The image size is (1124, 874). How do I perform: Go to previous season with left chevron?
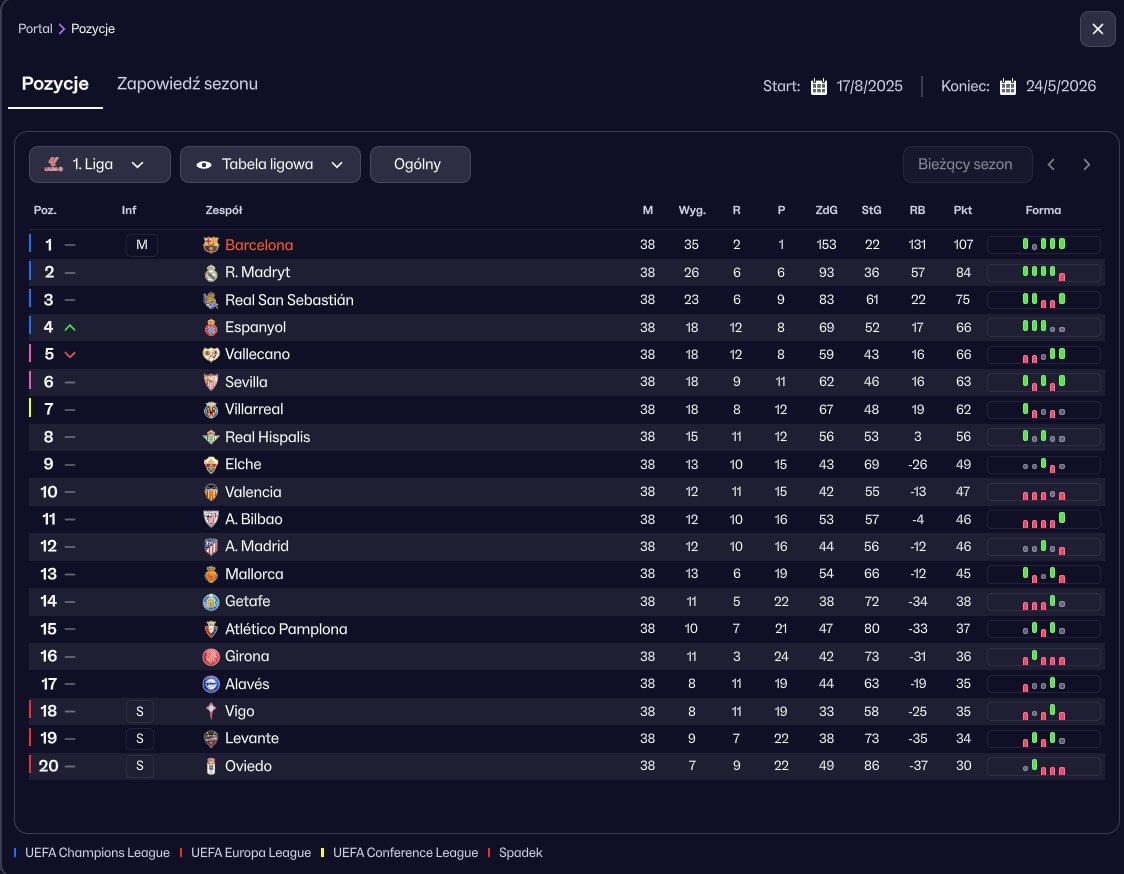1051,164
